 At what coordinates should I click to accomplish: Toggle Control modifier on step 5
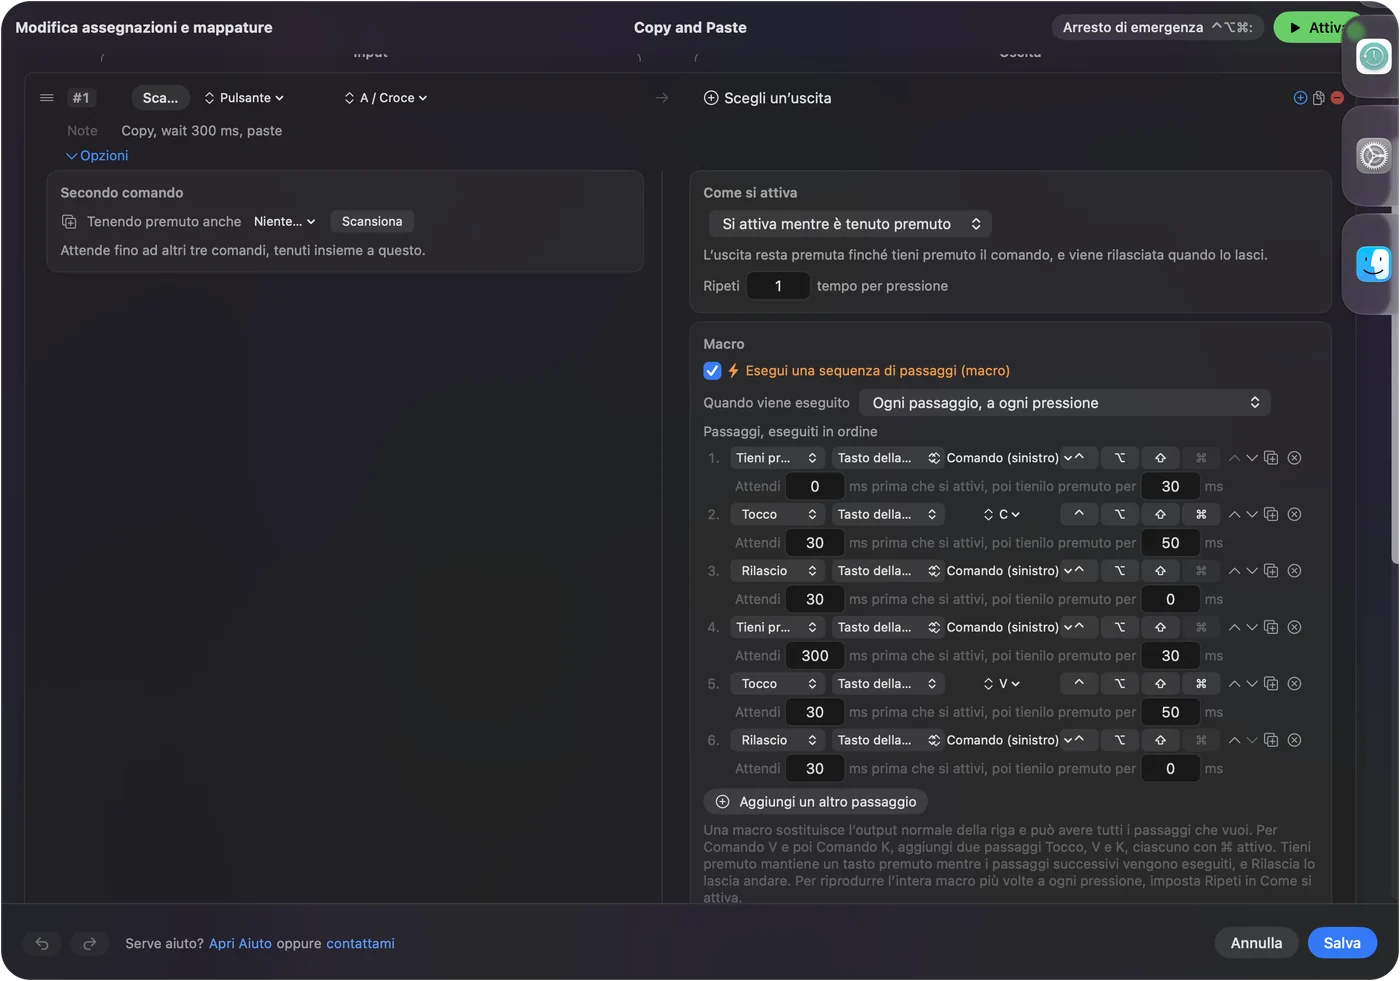coord(1079,684)
